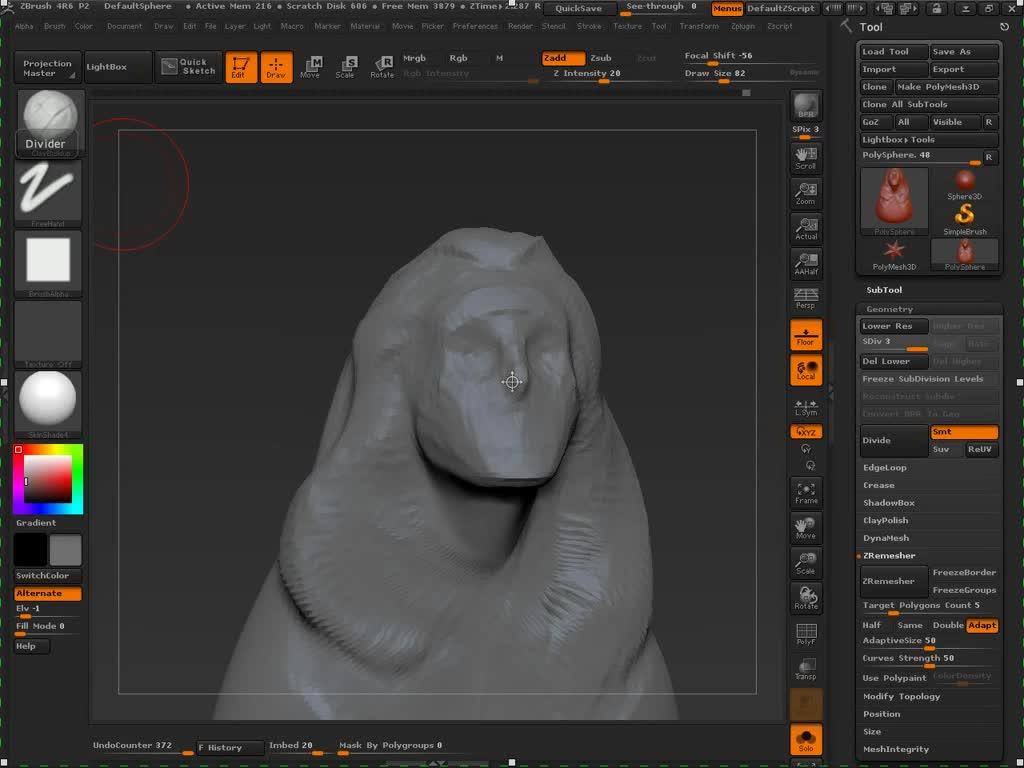Screen dimensions: 1024x768
Task: Expand the ClayPolish section
Action: coord(886,520)
